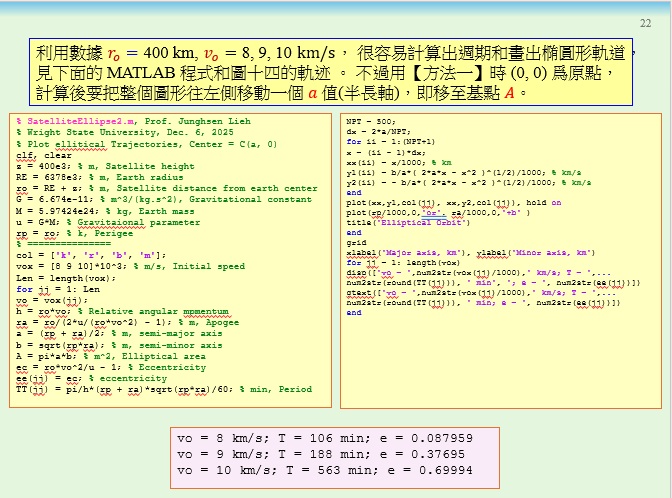
Task: Click the slide page number 22
Action: pyautogui.click(x=643, y=23)
